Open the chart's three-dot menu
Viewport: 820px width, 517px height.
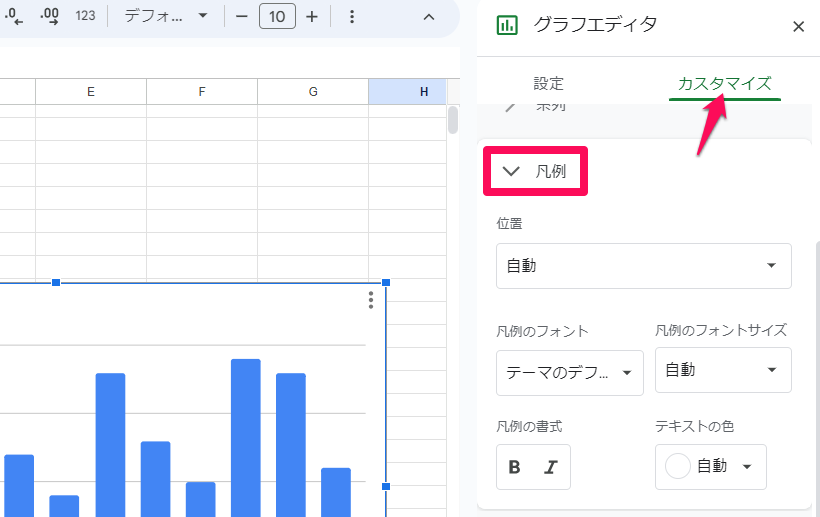tap(371, 300)
